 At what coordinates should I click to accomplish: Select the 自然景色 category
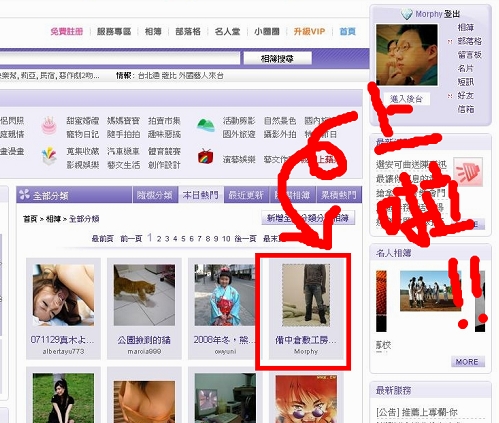tap(280, 121)
